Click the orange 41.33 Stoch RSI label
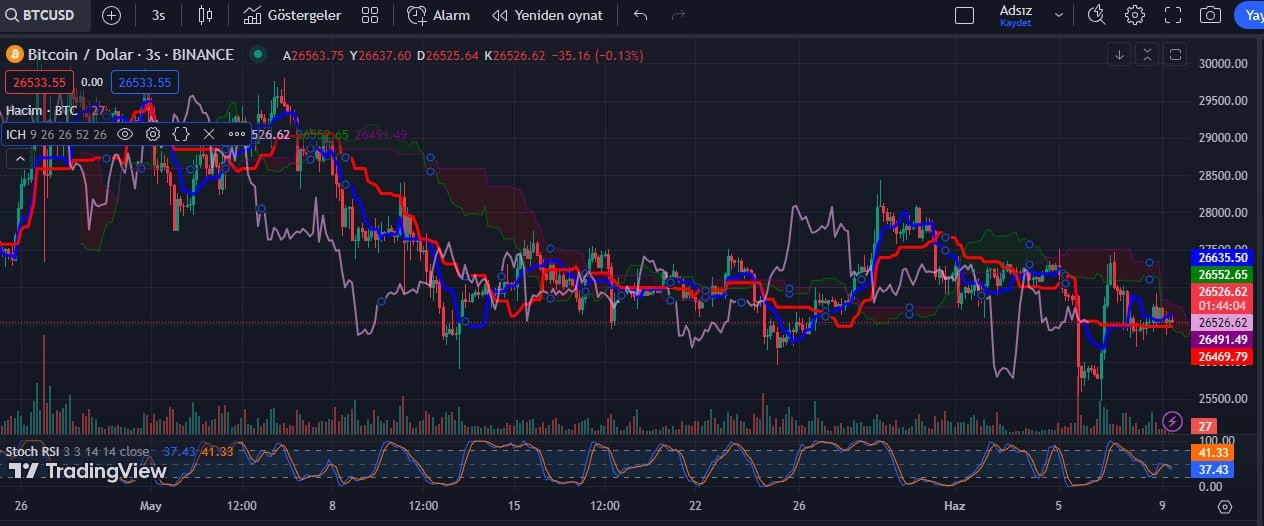This screenshot has width=1264, height=526. (1213, 453)
